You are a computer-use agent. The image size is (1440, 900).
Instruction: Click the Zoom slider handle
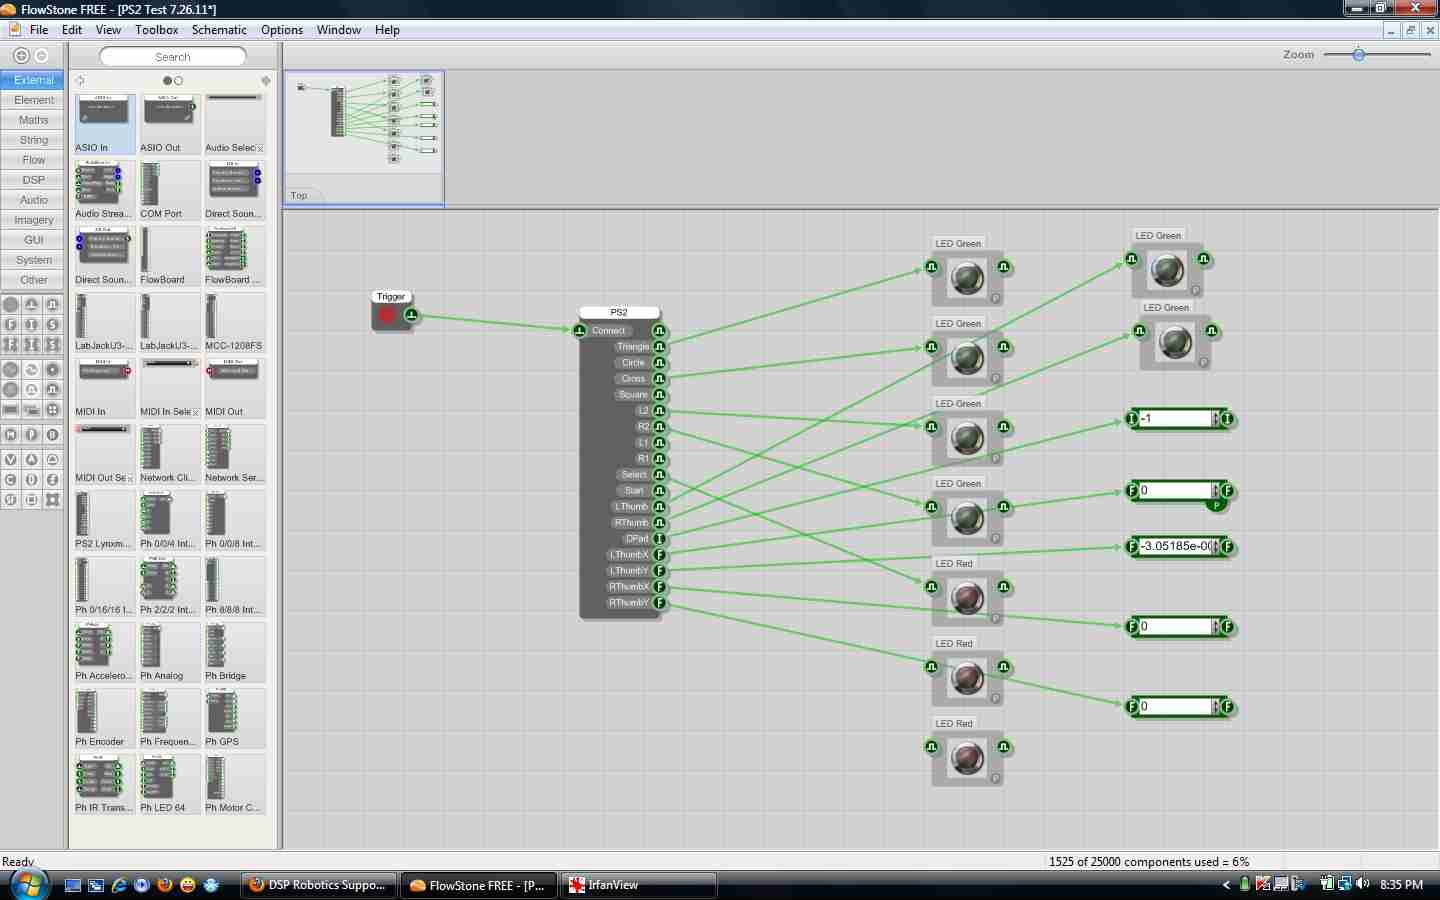click(x=1360, y=56)
